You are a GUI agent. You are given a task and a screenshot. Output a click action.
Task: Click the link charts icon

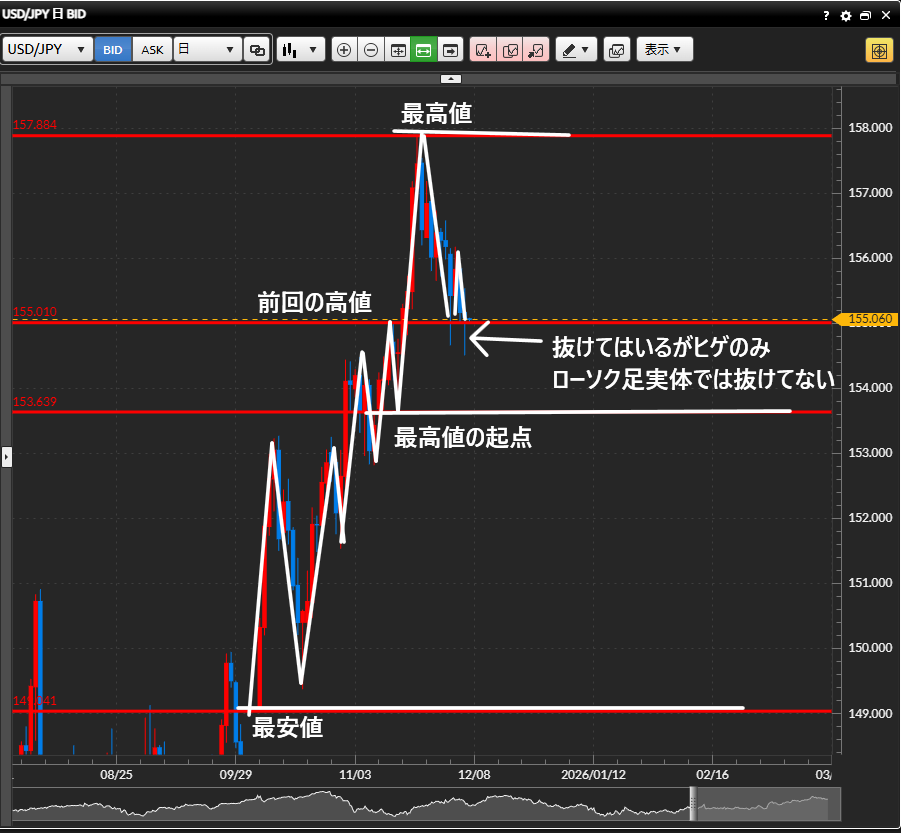[x=257, y=50]
